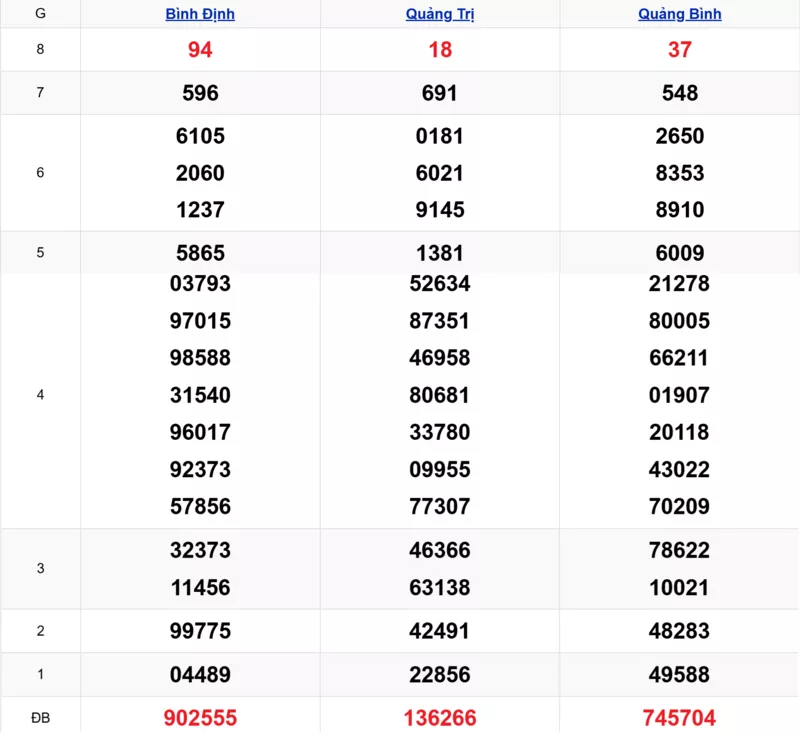Screen dimensions: 800x738
Task: Click prize-two number 42491
Action: pyautogui.click(x=440, y=631)
